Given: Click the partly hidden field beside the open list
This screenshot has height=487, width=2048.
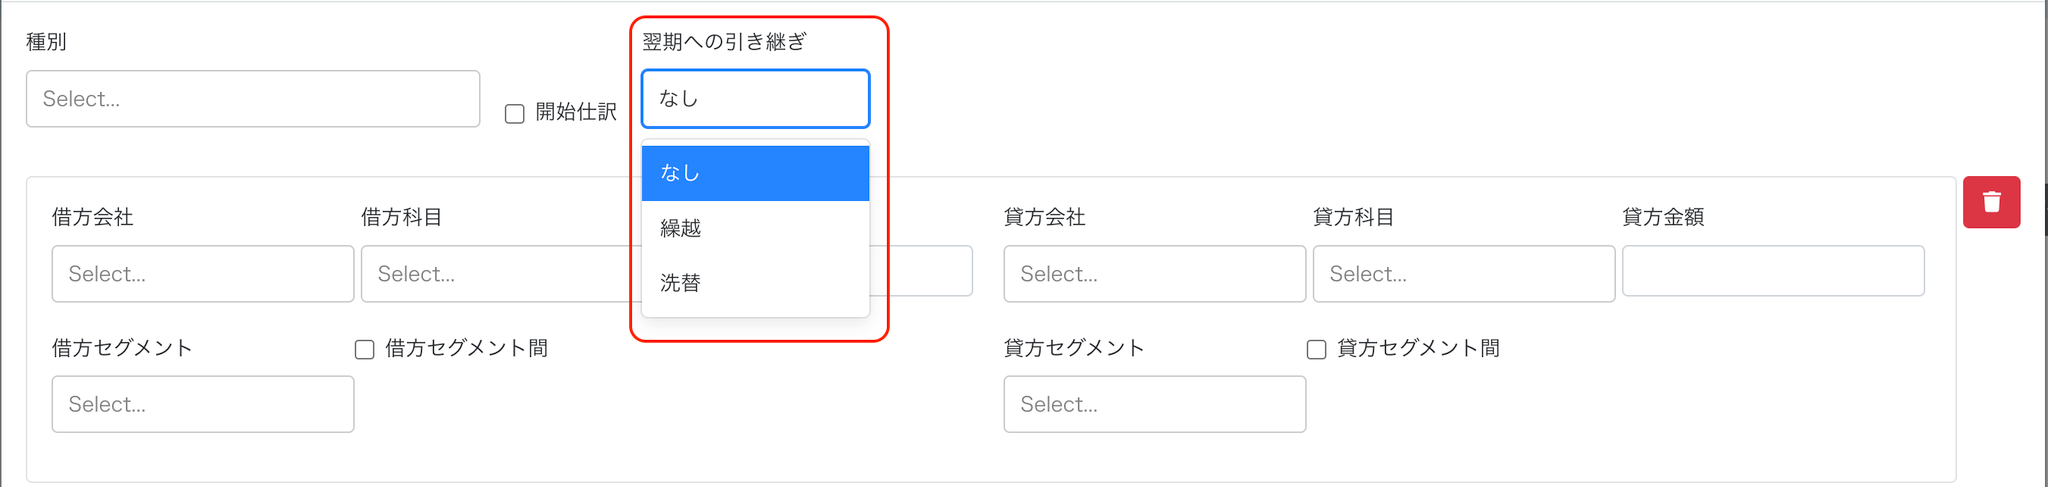Looking at the screenshot, I should point(922,271).
